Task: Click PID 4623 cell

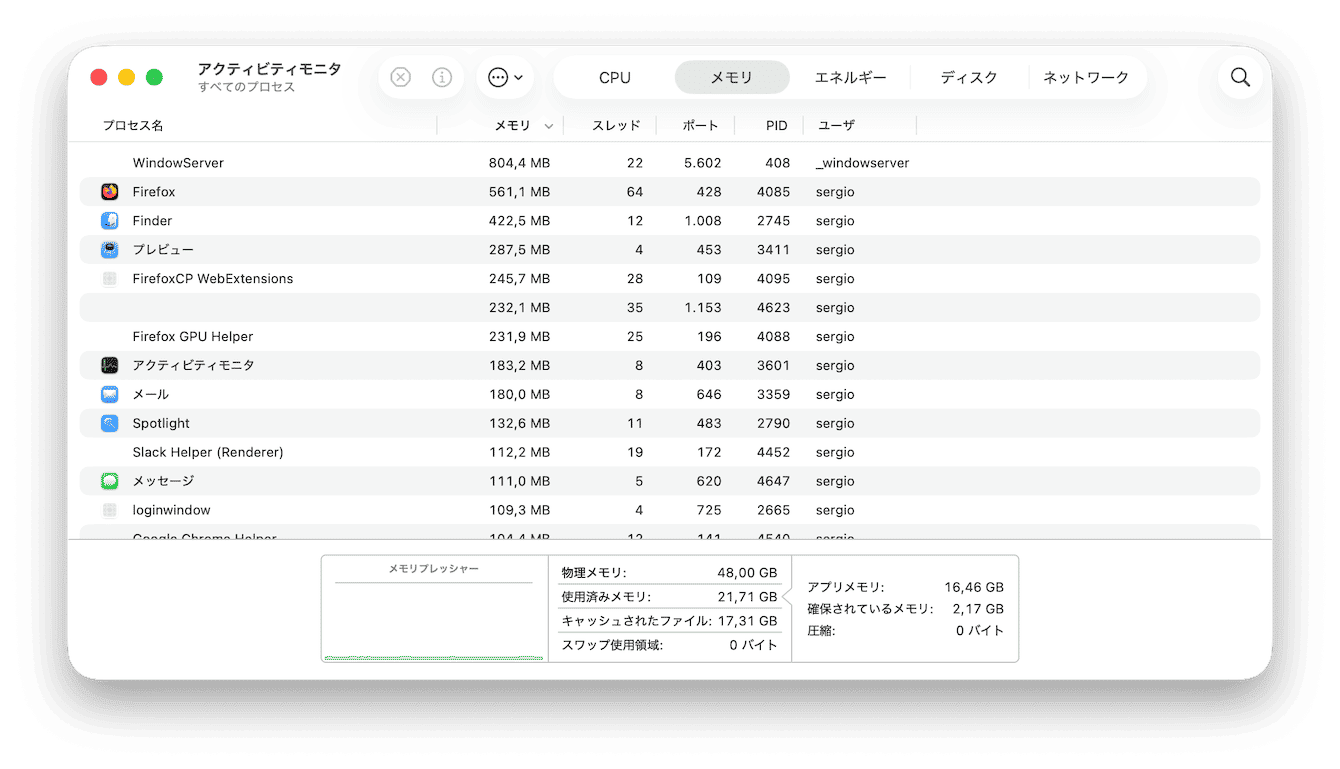Action: coord(773,308)
